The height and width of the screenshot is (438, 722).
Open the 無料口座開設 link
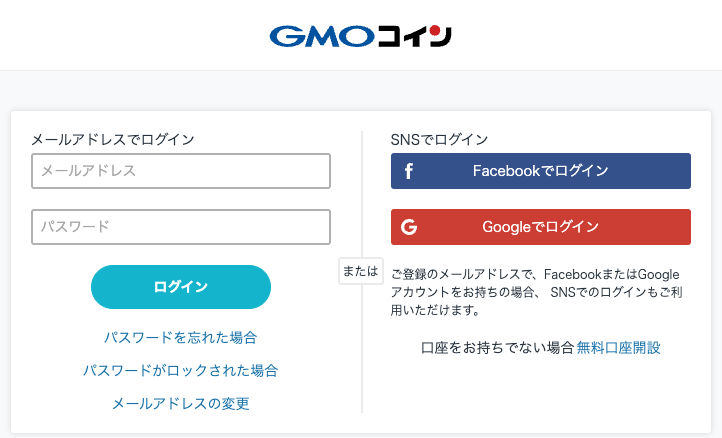click(x=618, y=347)
